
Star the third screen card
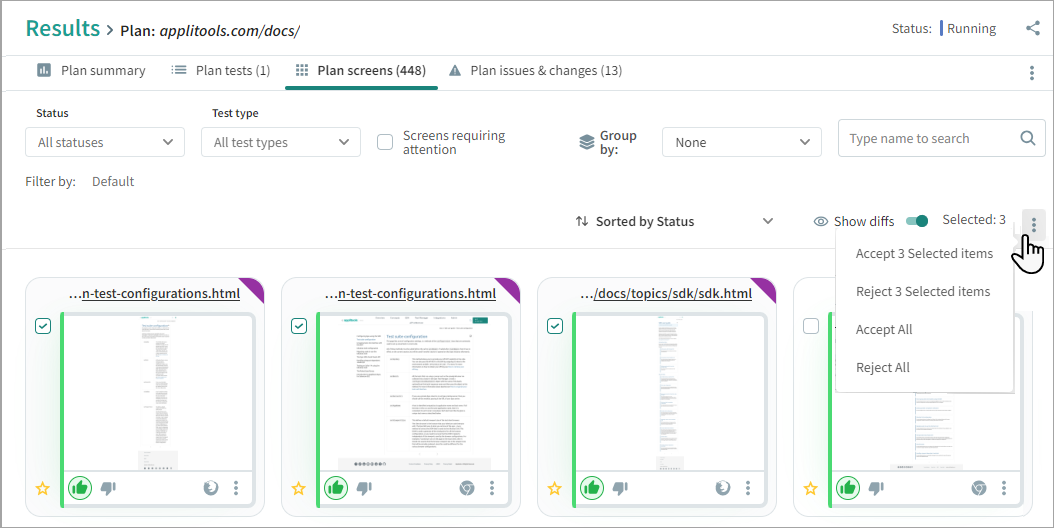[x=555, y=489]
